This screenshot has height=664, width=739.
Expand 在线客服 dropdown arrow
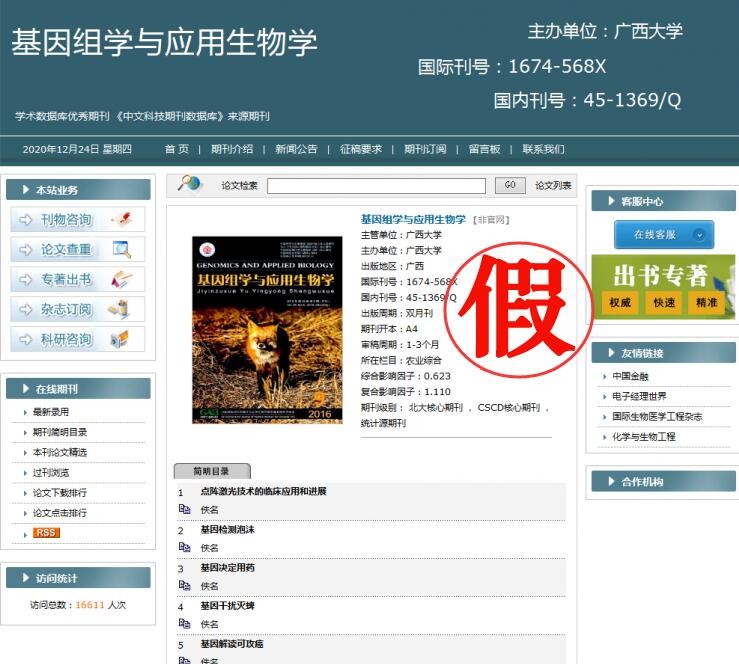[699, 235]
